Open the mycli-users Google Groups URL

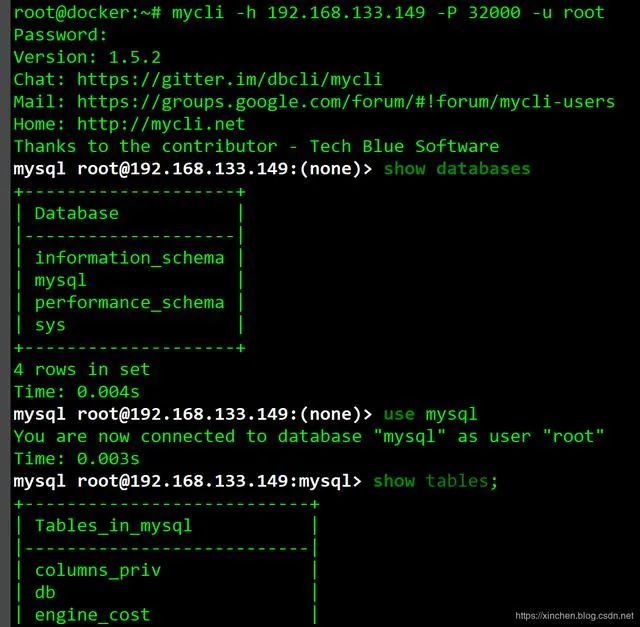[346, 102]
